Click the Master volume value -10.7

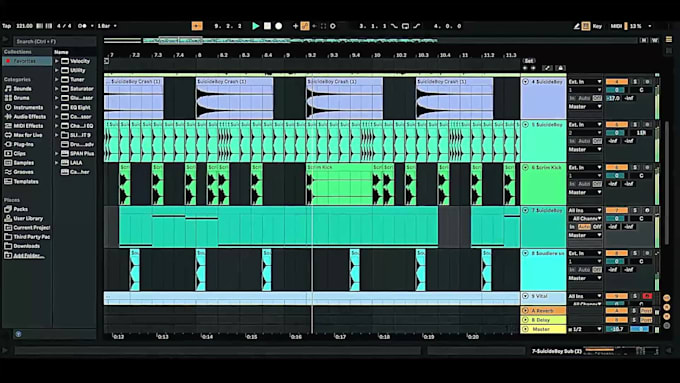617,329
